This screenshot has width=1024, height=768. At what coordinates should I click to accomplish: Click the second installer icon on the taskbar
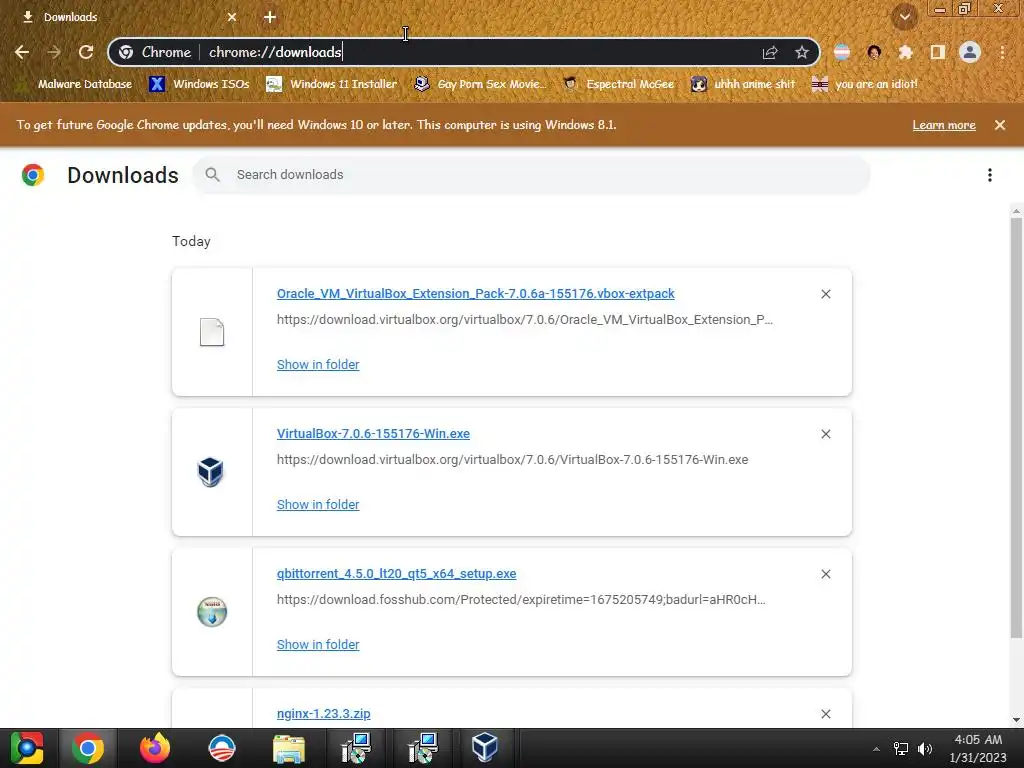coord(423,748)
